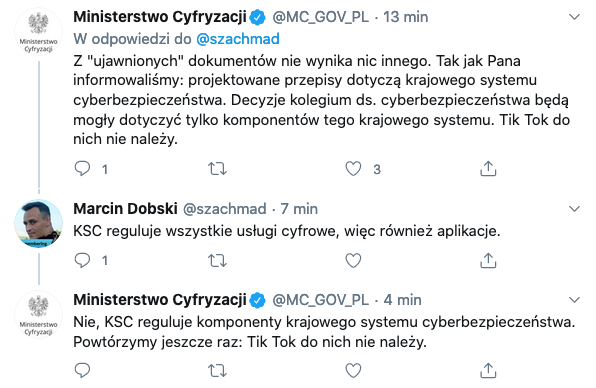596x388 pixels.
Task: Open the chevron menu on the 4 min tweet
Action: (574, 300)
